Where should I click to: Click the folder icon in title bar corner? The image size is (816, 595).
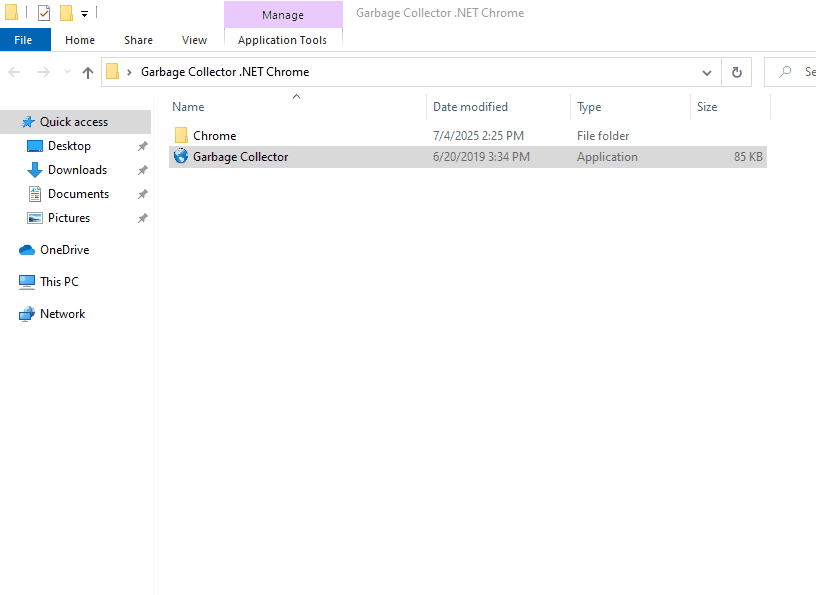click(11, 12)
